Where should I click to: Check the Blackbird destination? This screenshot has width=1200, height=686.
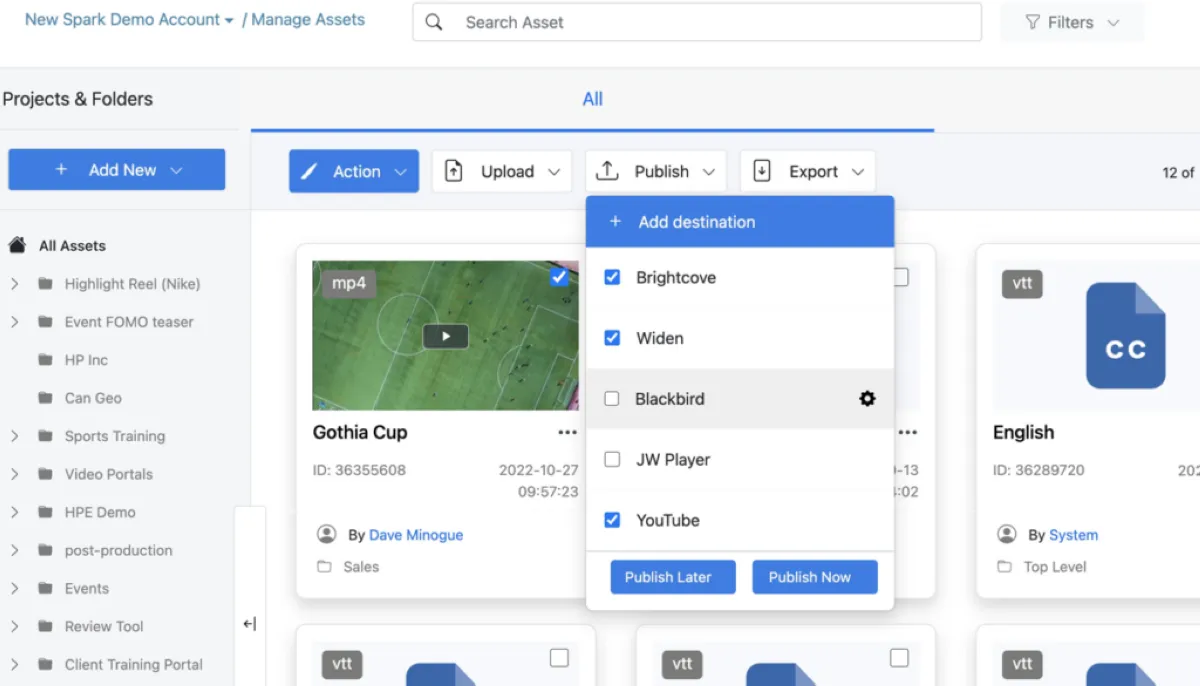pyautogui.click(x=612, y=398)
